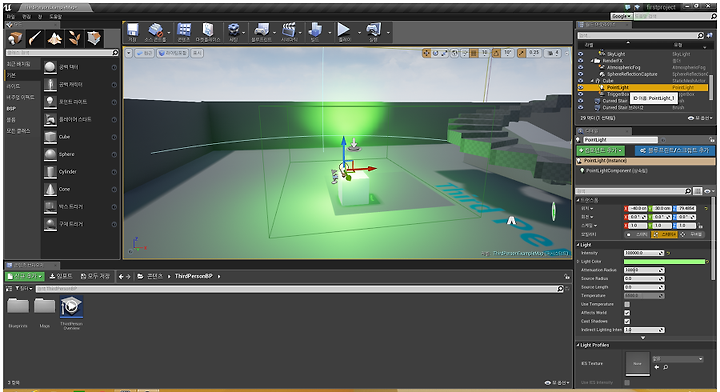Expand the Light Color property arrow

click(578, 262)
